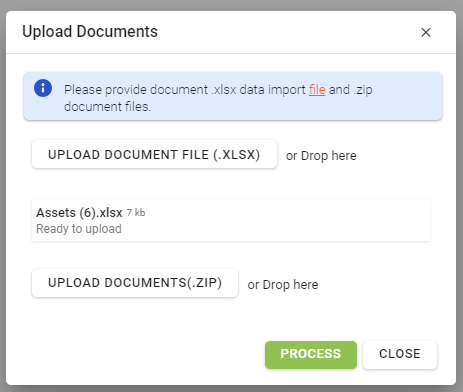Click the white CLOSE button
The width and height of the screenshot is (463, 392).
click(400, 355)
